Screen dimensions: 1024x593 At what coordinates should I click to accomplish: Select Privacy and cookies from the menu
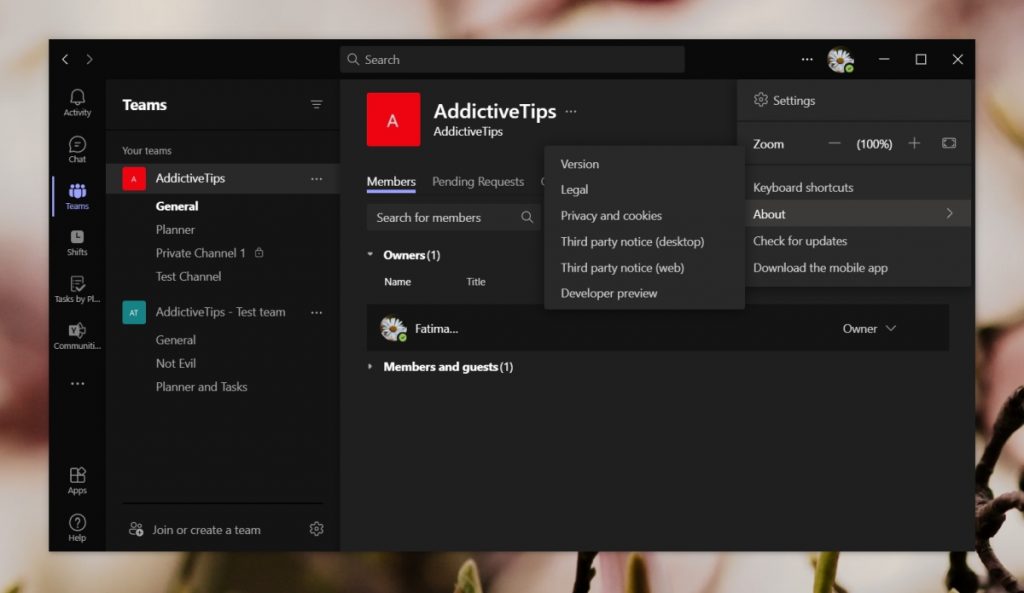click(610, 215)
